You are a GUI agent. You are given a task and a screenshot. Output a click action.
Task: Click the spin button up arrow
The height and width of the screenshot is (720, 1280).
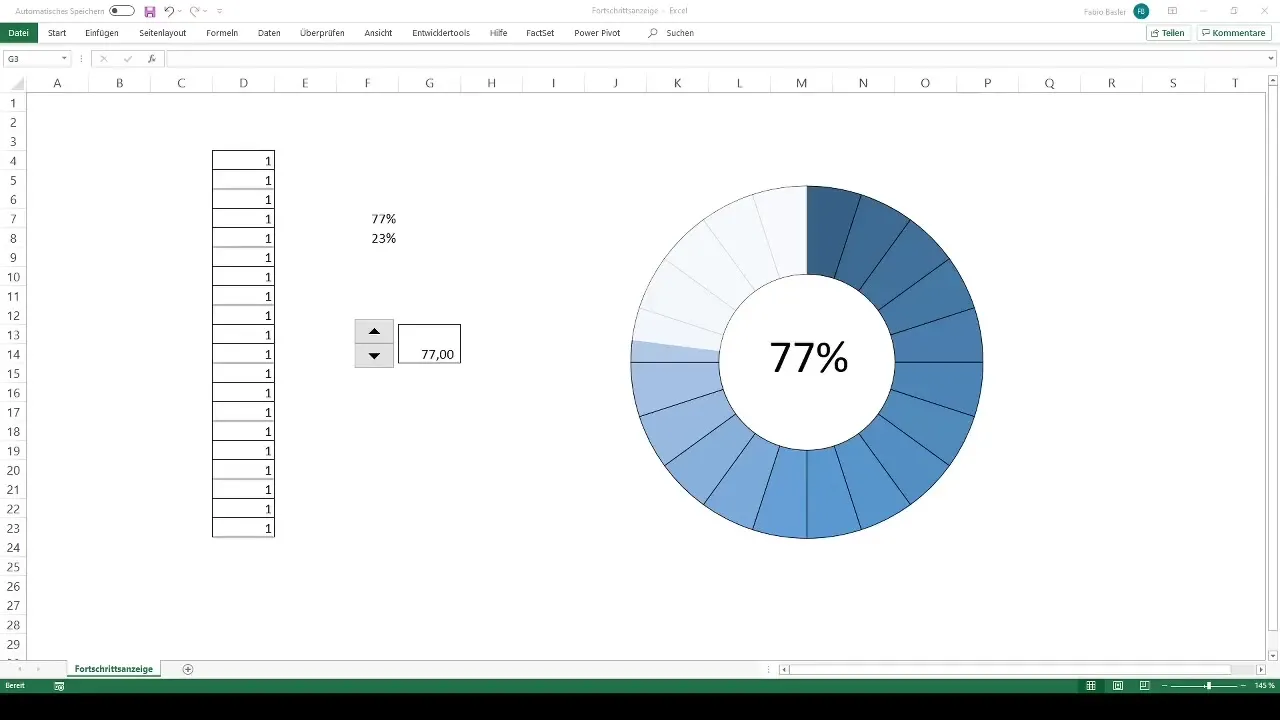(x=374, y=331)
